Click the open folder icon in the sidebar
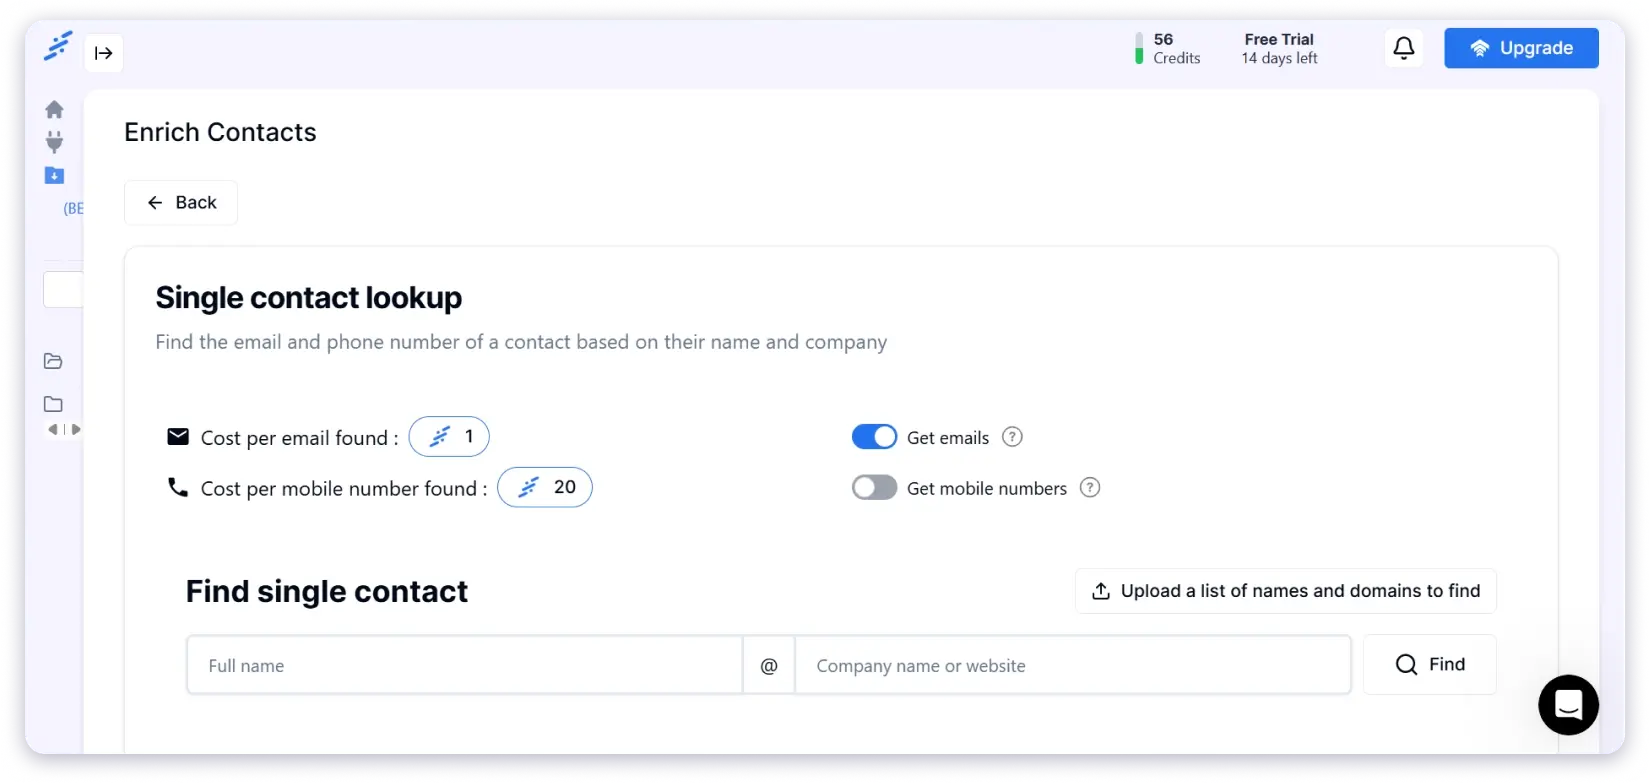 coord(54,362)
